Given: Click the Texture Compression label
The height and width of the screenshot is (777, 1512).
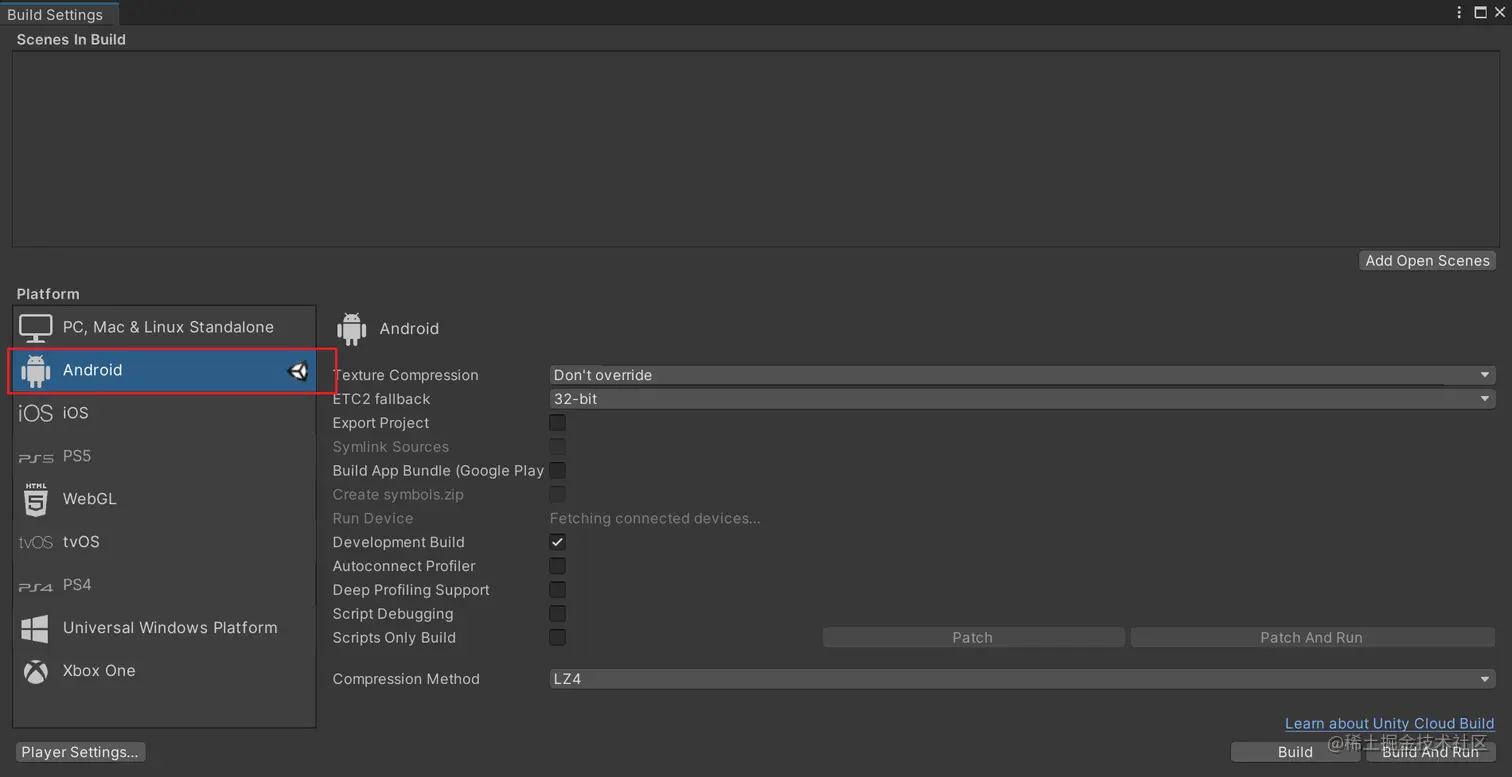Looking at the screenshot, I should click(x=405, y=375).
